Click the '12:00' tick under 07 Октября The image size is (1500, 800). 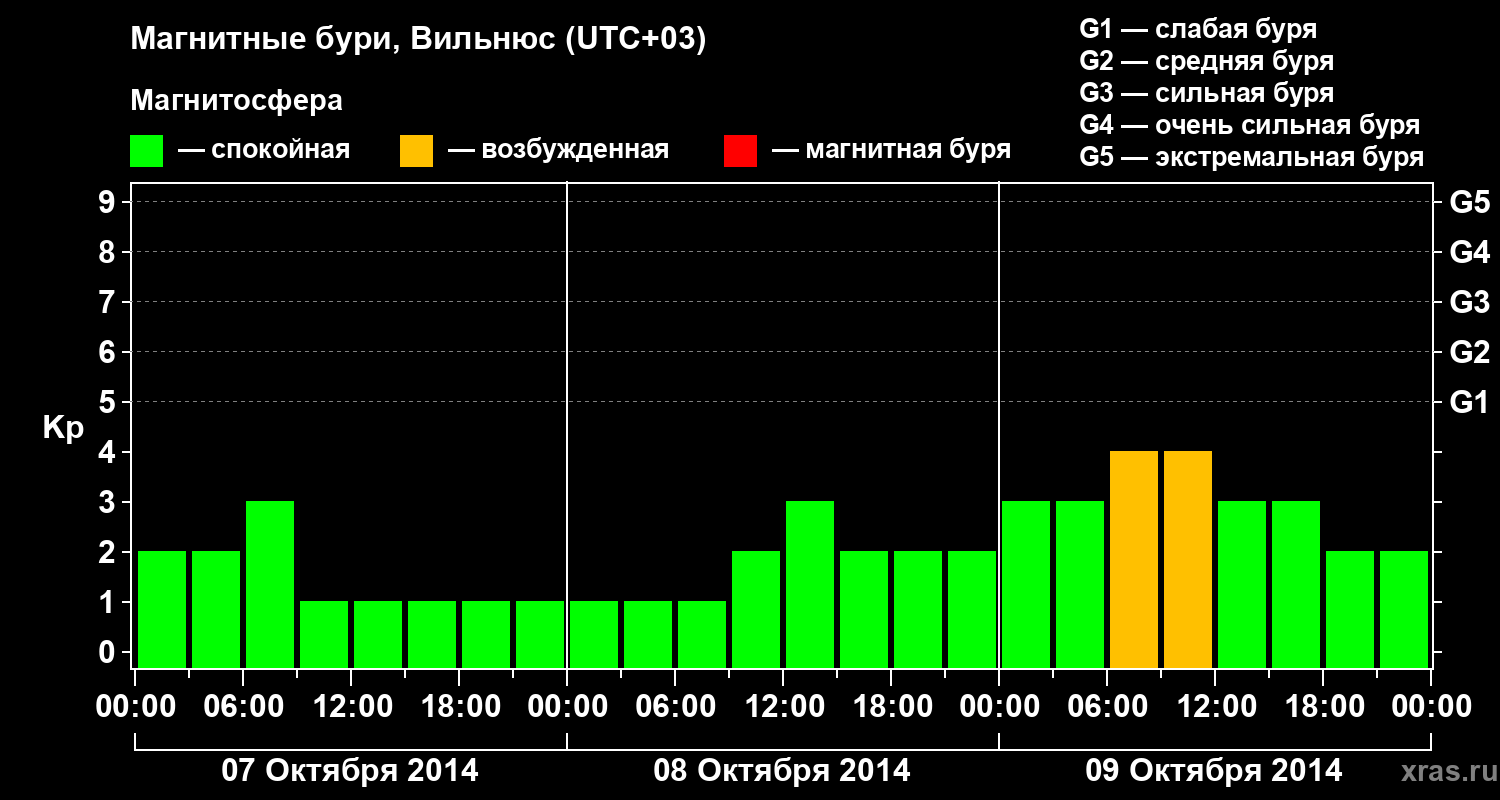tap(352, 707)
